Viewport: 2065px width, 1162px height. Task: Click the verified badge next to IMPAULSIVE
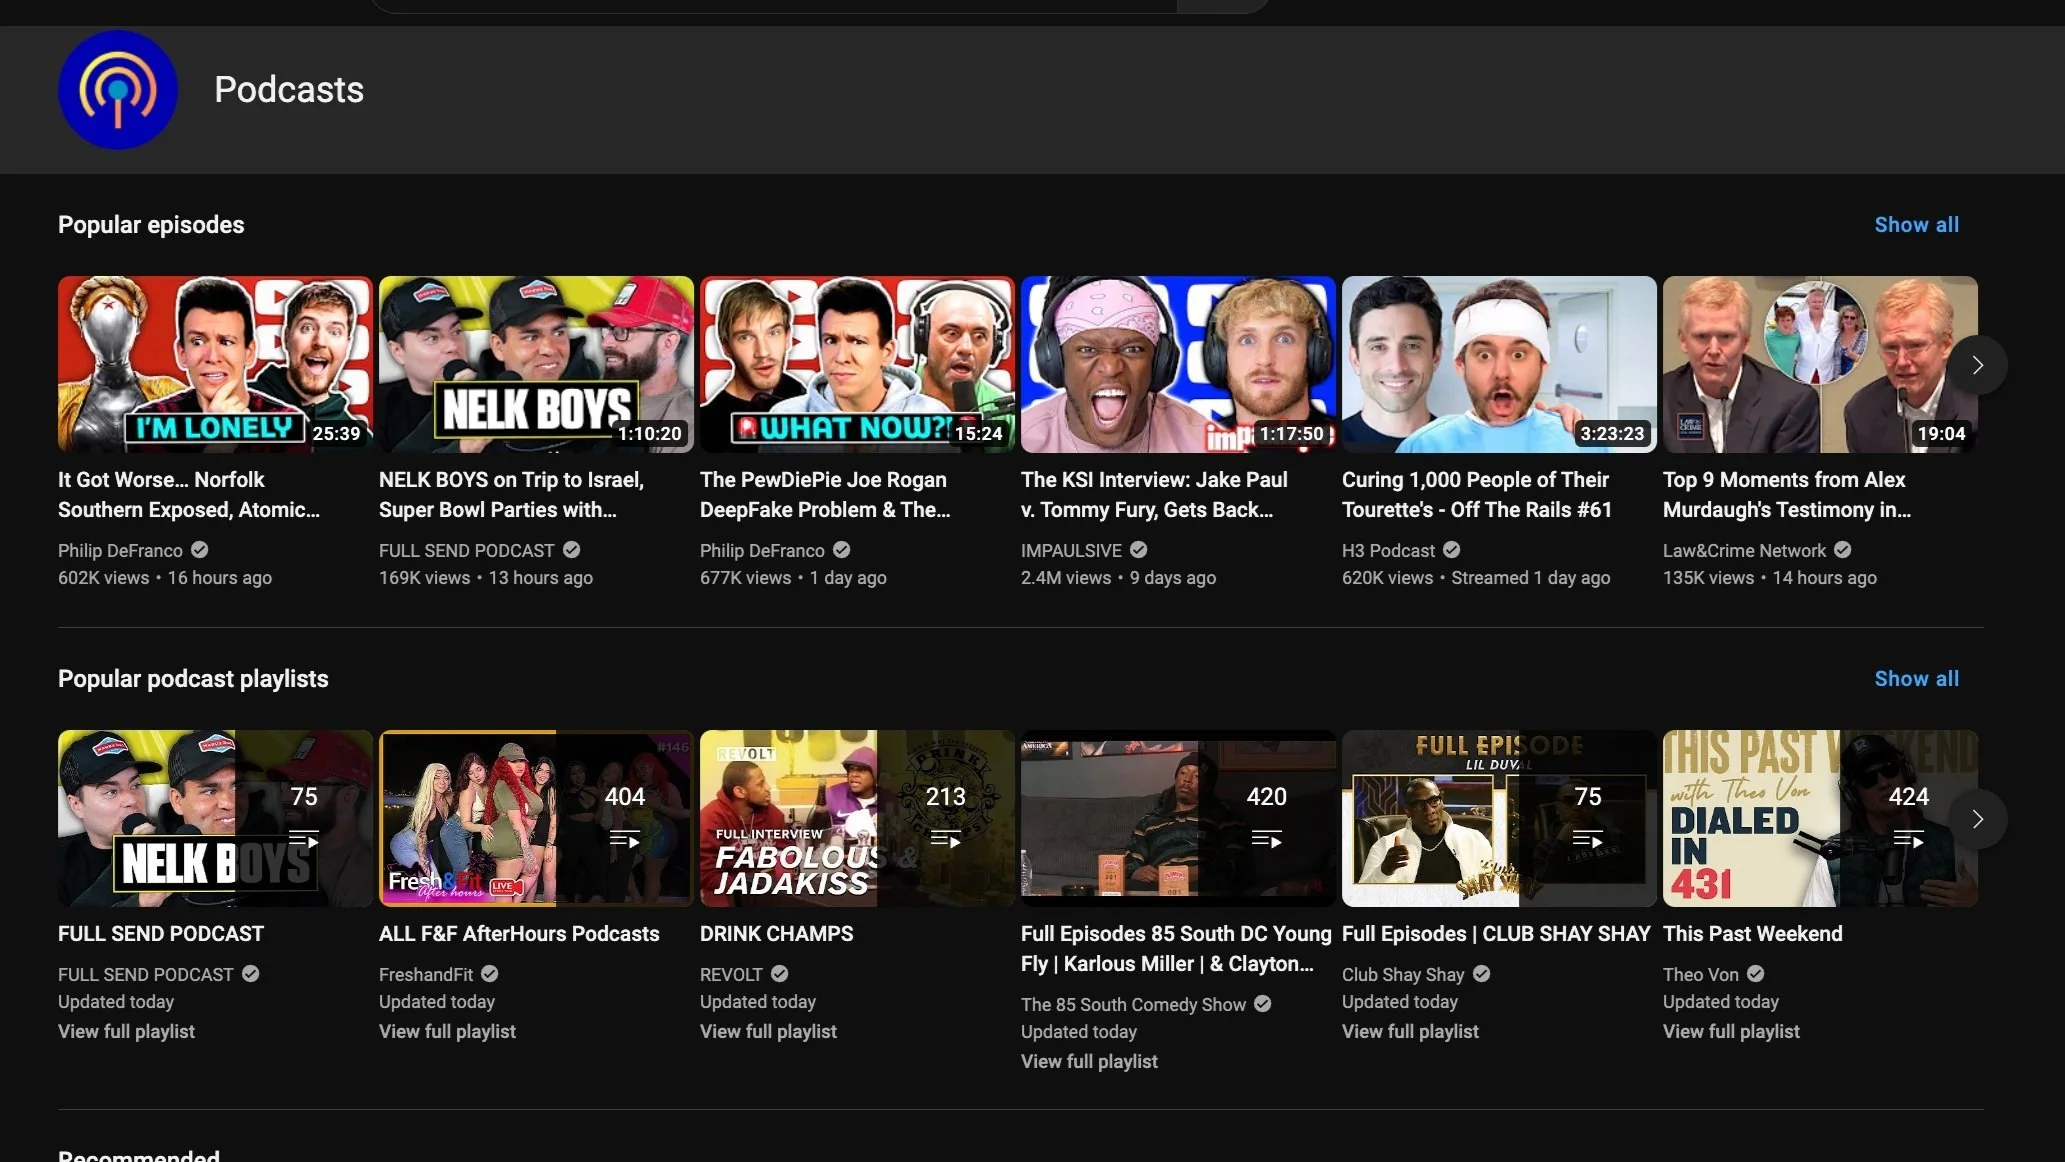click(1139, 550)
